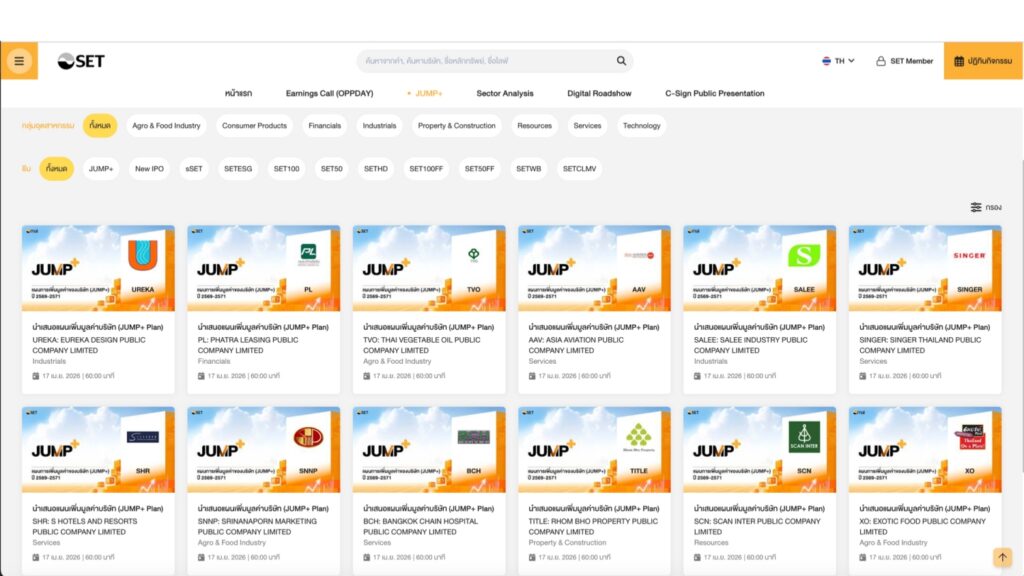This screenshot has height=576, width=1024.
Task: Open the filter icon
Action: (x=976, y=207)
